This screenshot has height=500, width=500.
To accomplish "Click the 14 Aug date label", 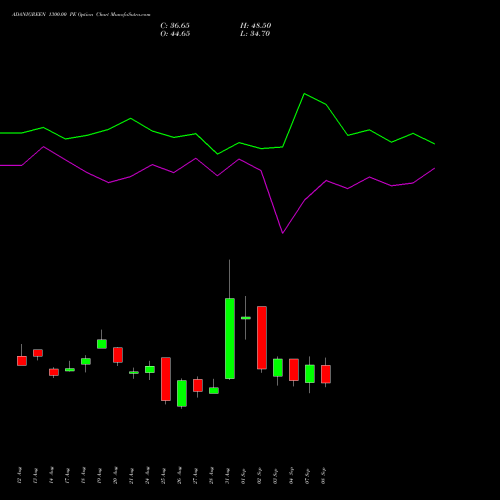I will tap(51, 475).
